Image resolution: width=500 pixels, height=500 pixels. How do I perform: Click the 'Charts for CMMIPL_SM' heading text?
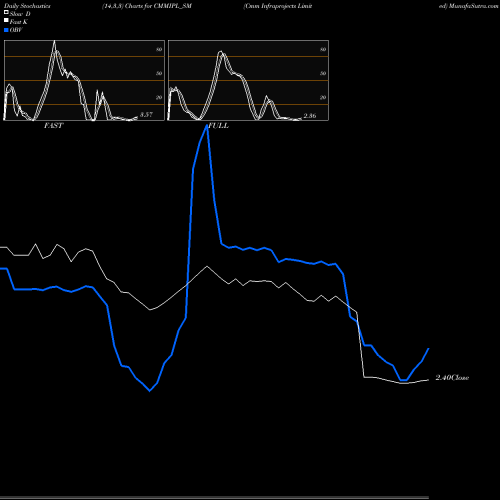click(x=158, y=6)
